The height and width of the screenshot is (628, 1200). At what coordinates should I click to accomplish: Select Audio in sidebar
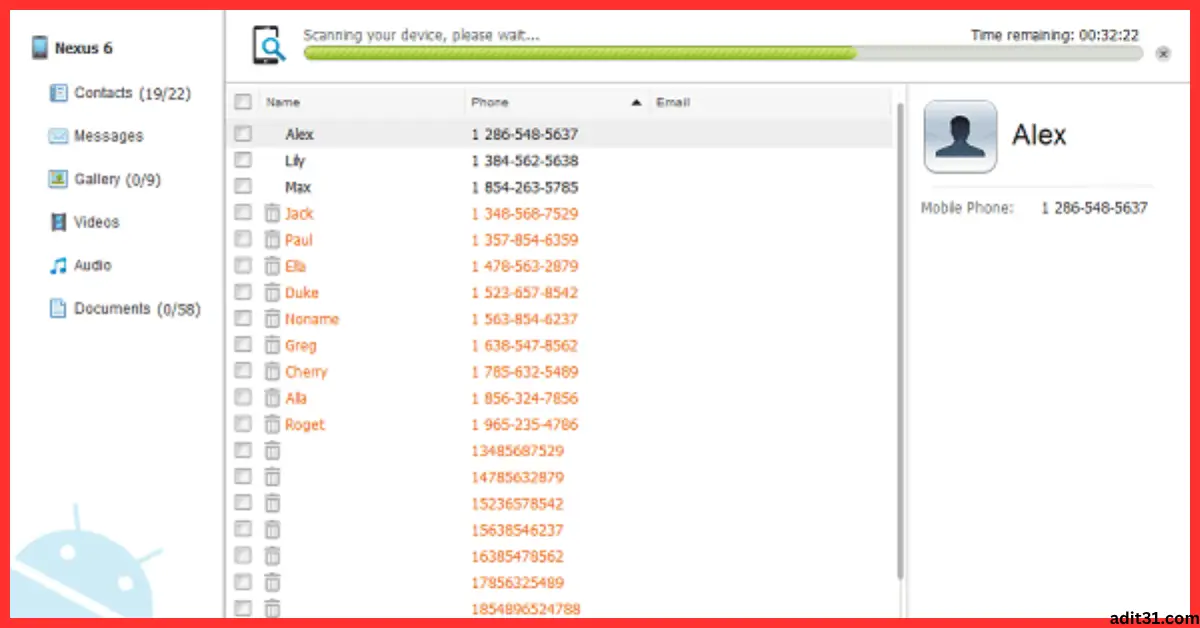pos(93,265)
